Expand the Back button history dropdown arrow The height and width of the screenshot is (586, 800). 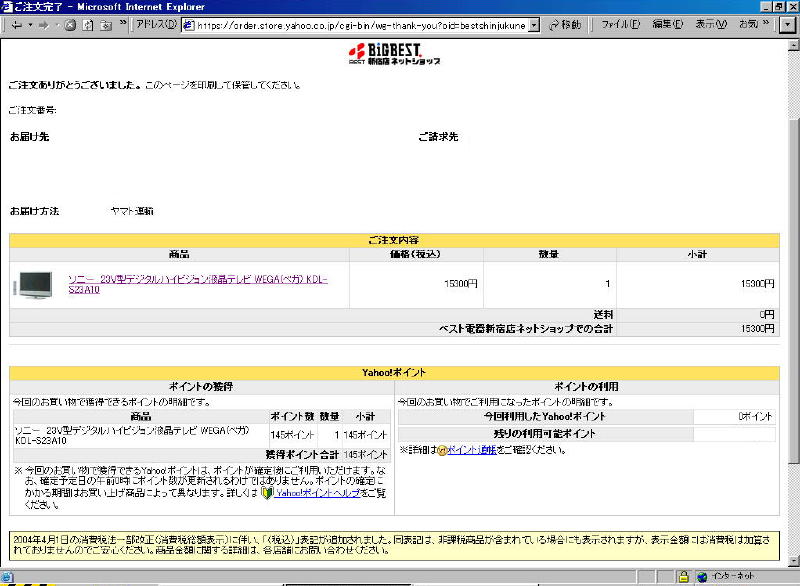(31, 25)
